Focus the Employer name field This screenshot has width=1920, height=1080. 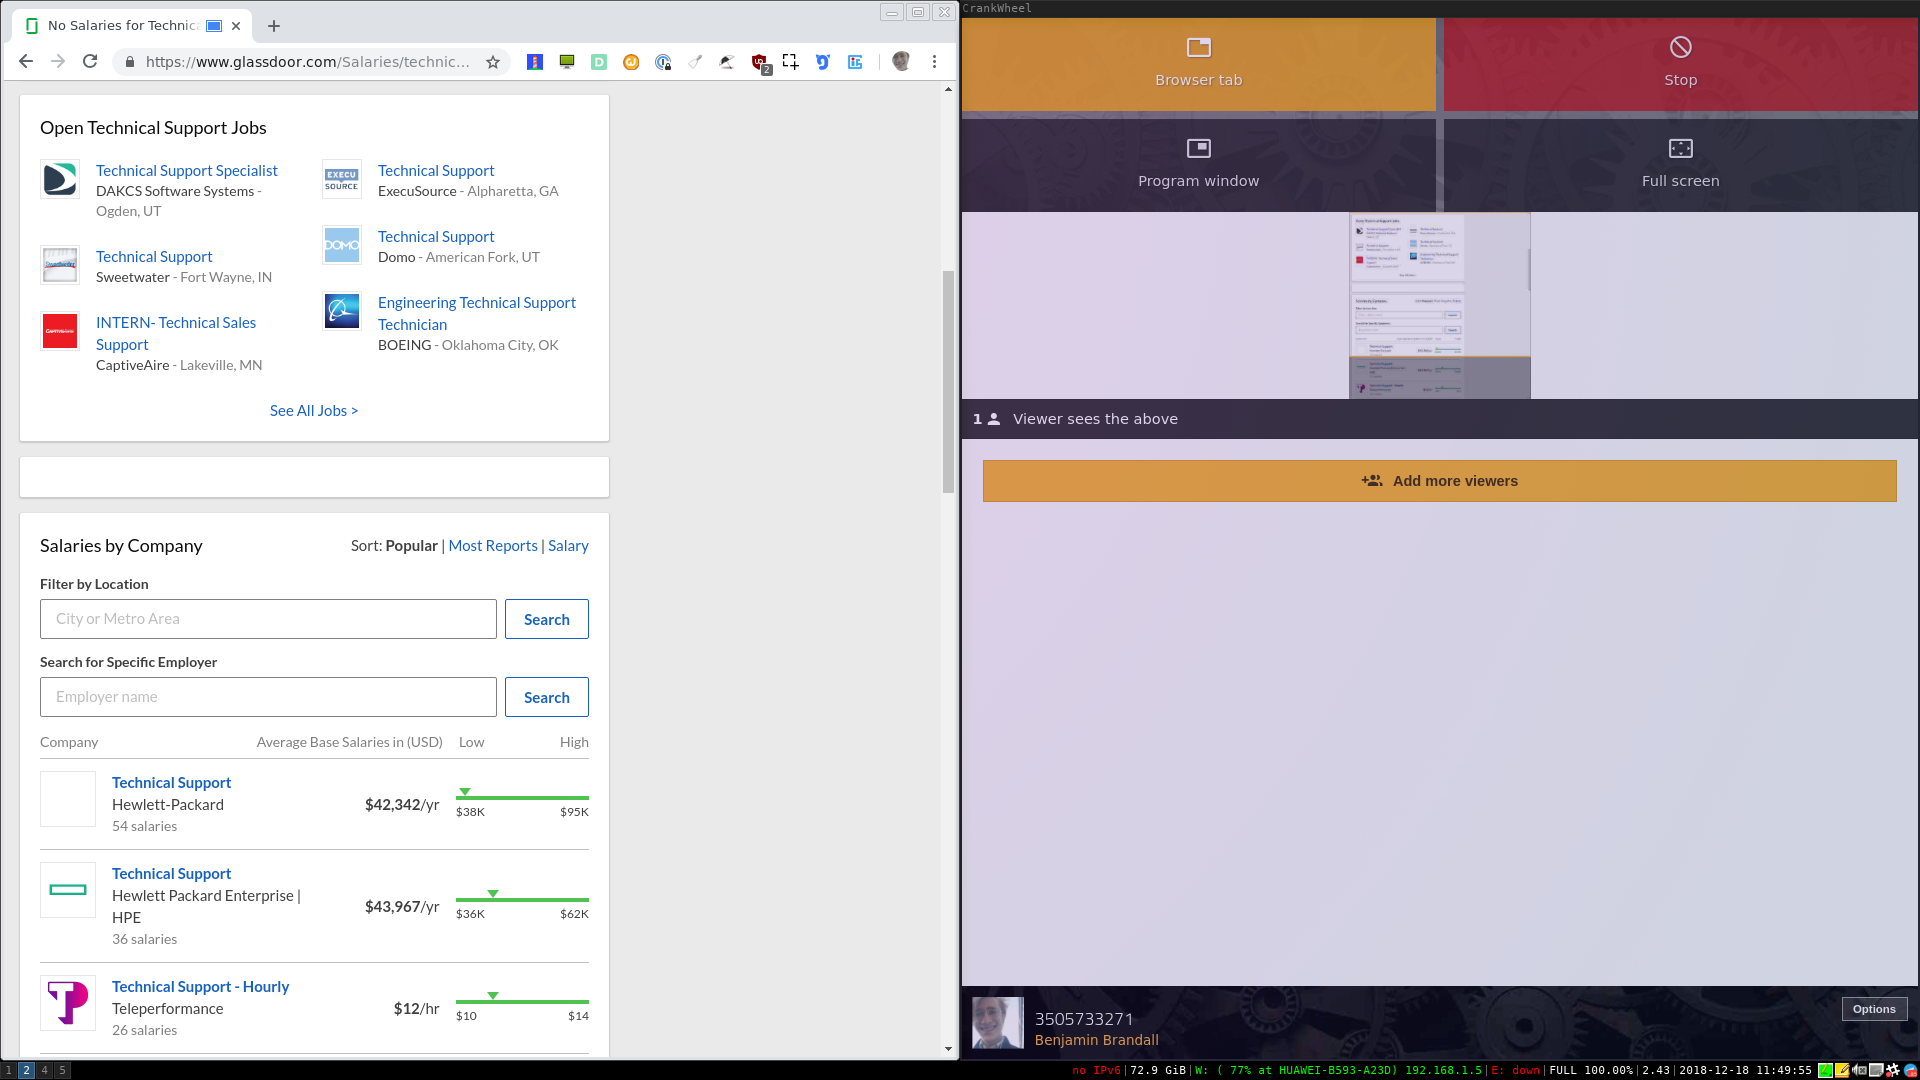click(268, 697)
